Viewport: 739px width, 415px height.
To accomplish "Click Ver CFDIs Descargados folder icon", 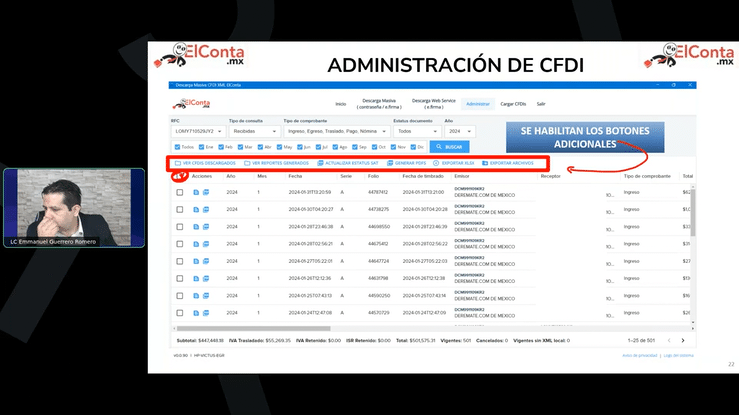I will 178,163.
